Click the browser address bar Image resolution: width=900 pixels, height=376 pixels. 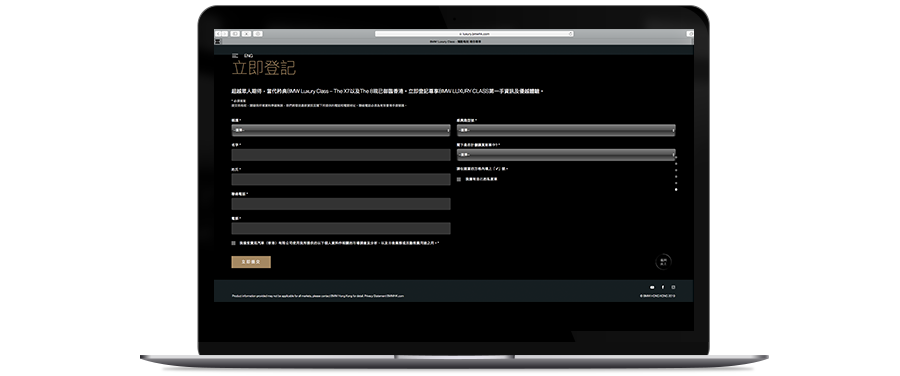point(474,34)
